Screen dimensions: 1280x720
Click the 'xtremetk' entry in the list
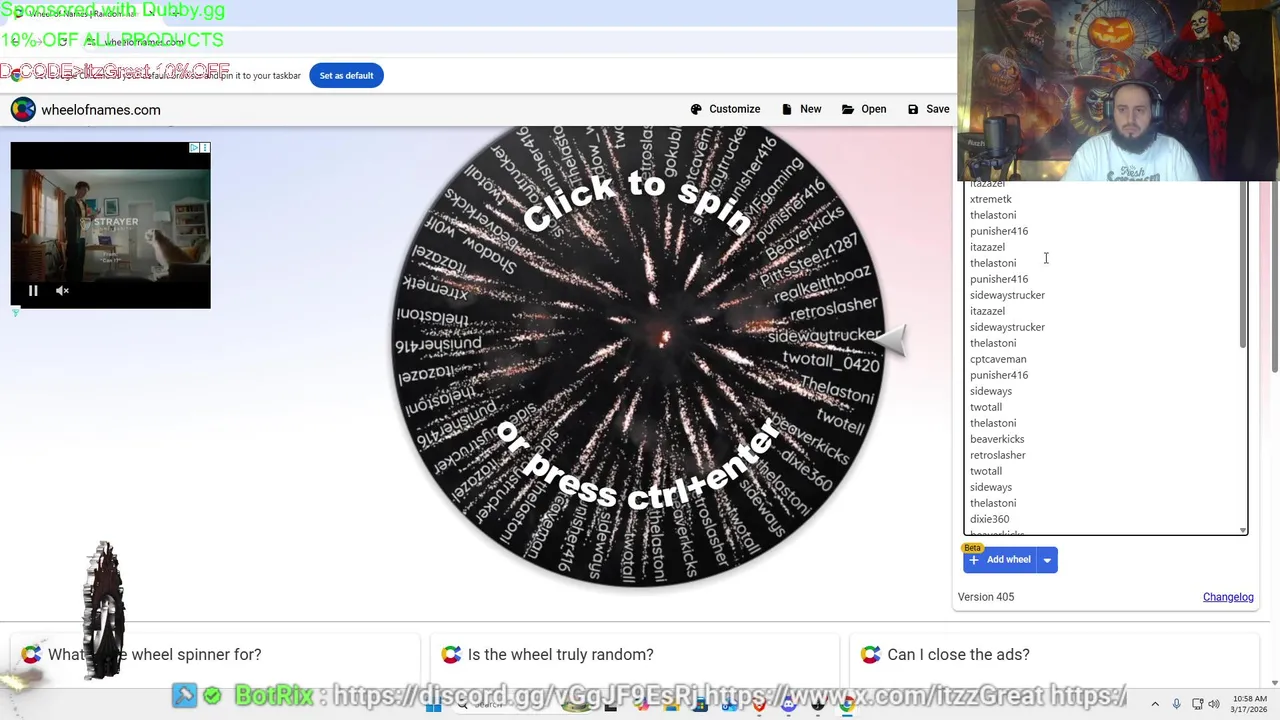(990, 199)
